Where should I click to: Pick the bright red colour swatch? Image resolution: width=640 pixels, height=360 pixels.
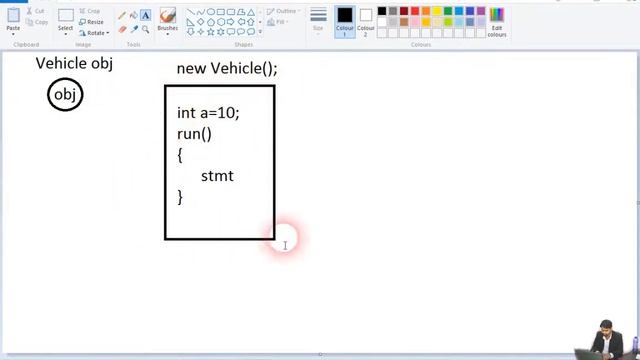[415, 11]
